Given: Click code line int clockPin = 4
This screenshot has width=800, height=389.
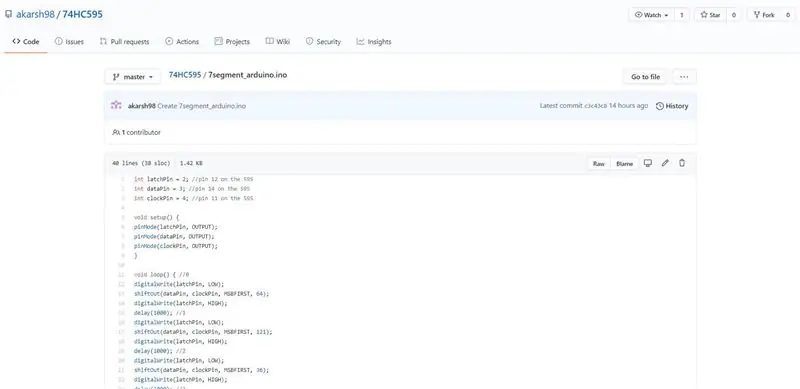Looking at the screenshot, I should 193,198.
